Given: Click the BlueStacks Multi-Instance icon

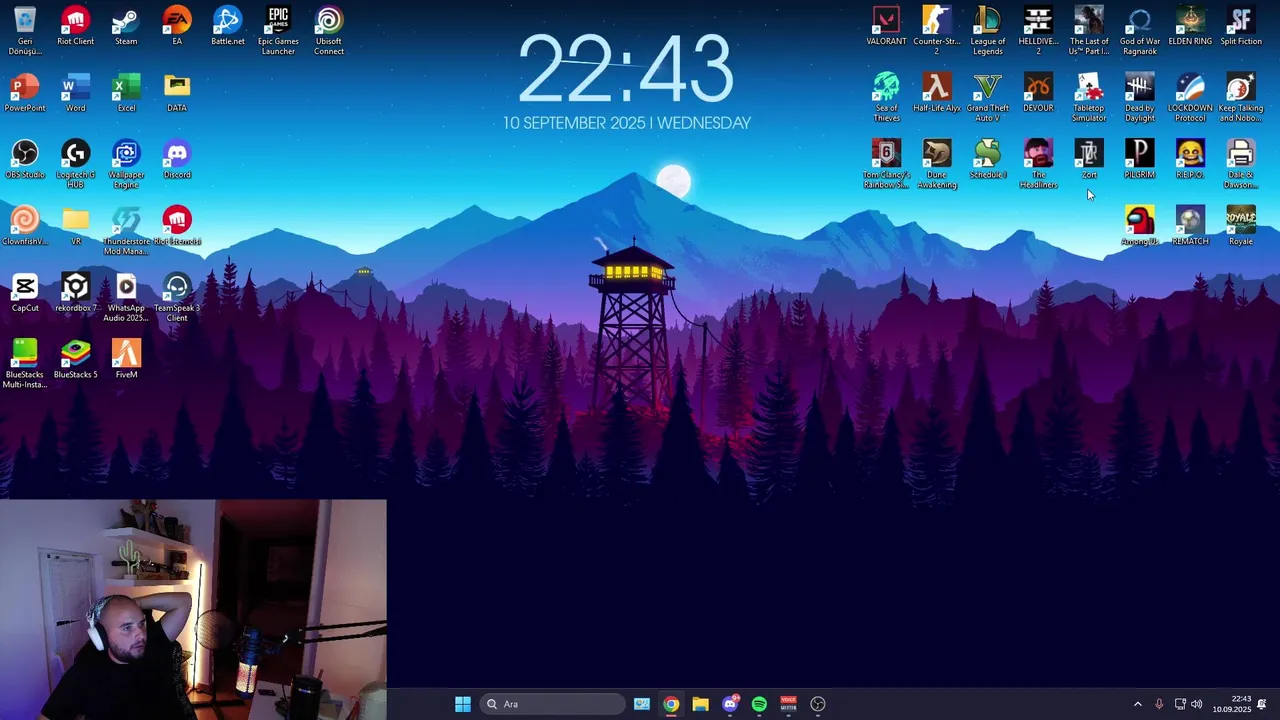Looking at the screenshot, I should tap(25, 364).
